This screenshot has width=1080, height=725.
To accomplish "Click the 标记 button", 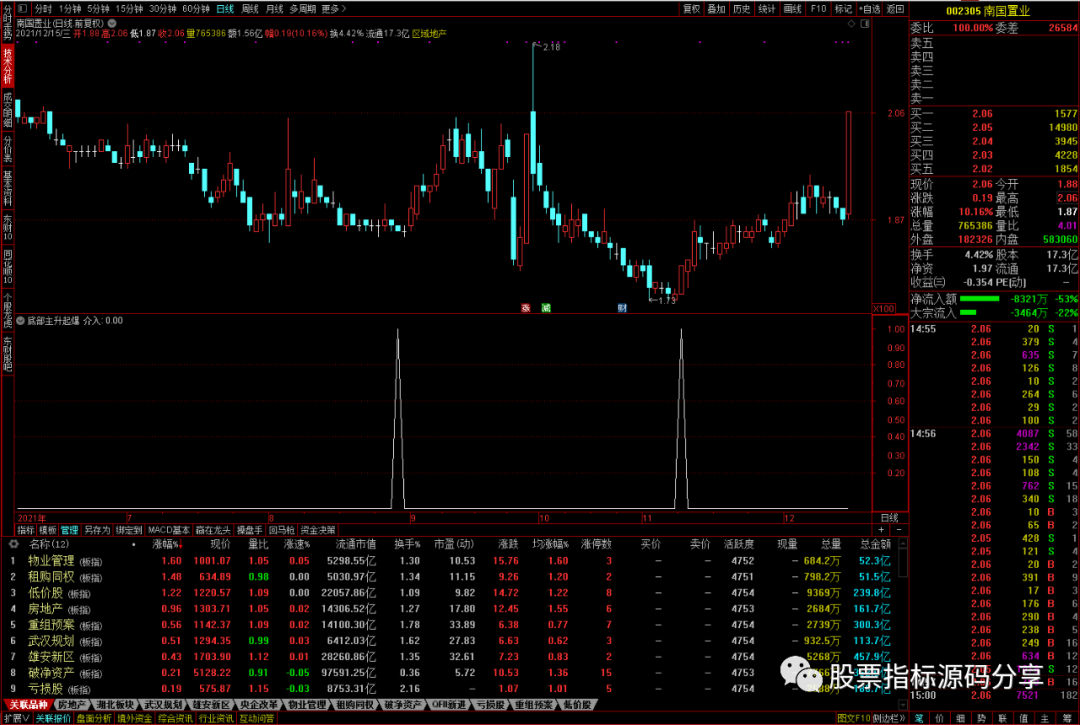I will 843,9.
